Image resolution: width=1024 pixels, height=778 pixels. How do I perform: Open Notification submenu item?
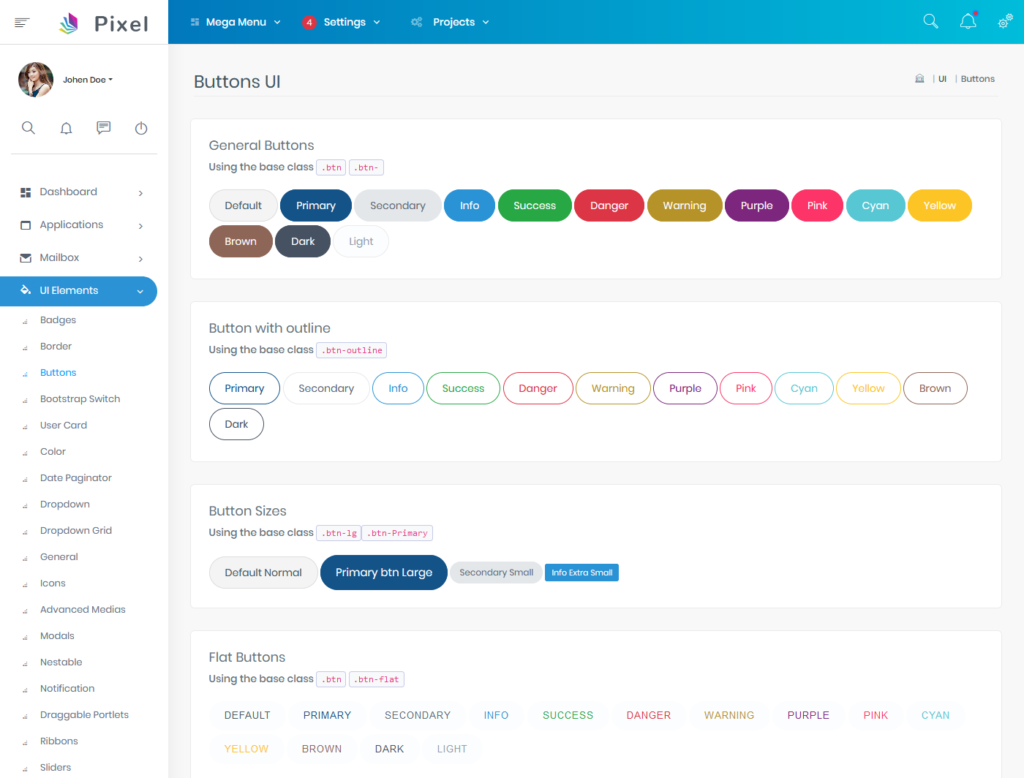click(x=67, y=689)
